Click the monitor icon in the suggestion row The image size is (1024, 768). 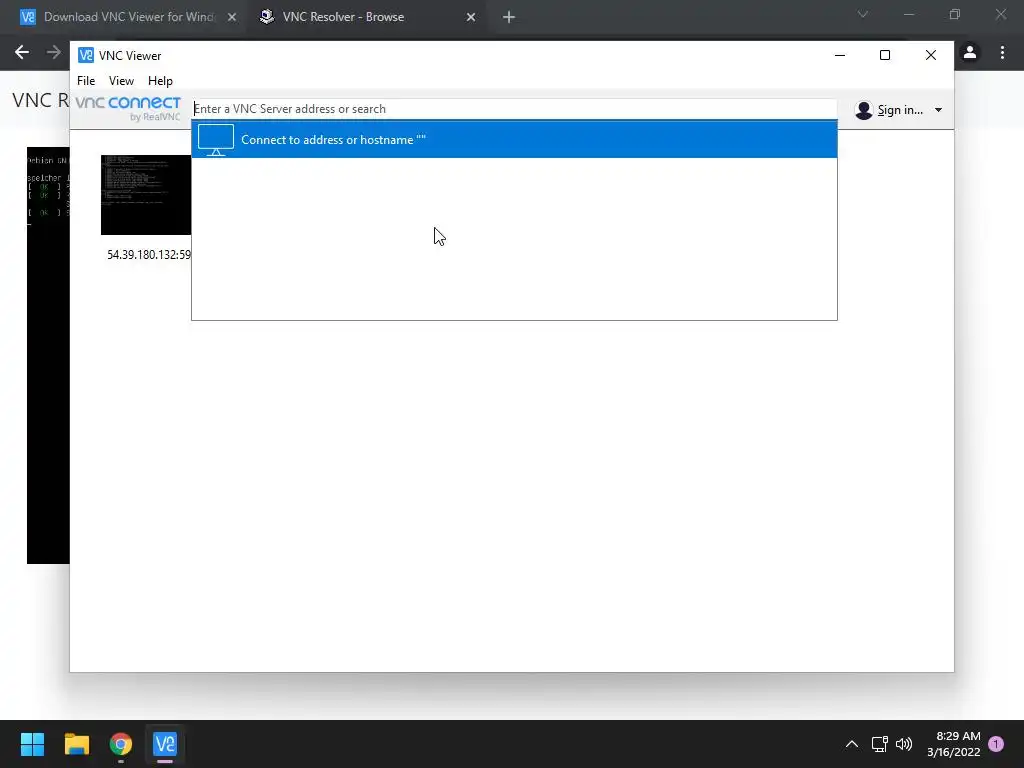pyautogui.click(x=216, y=140)
